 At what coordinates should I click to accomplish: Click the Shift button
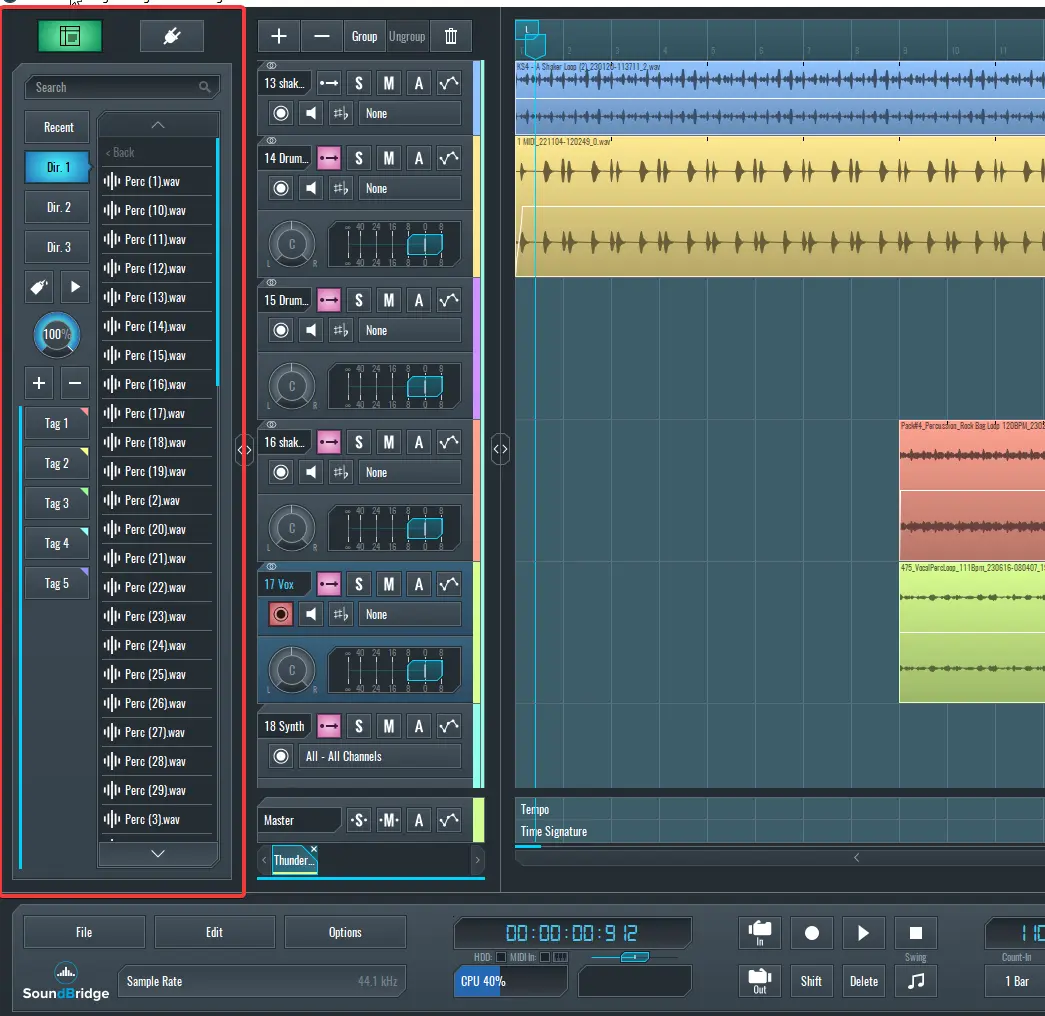click(x=812, y=981)
